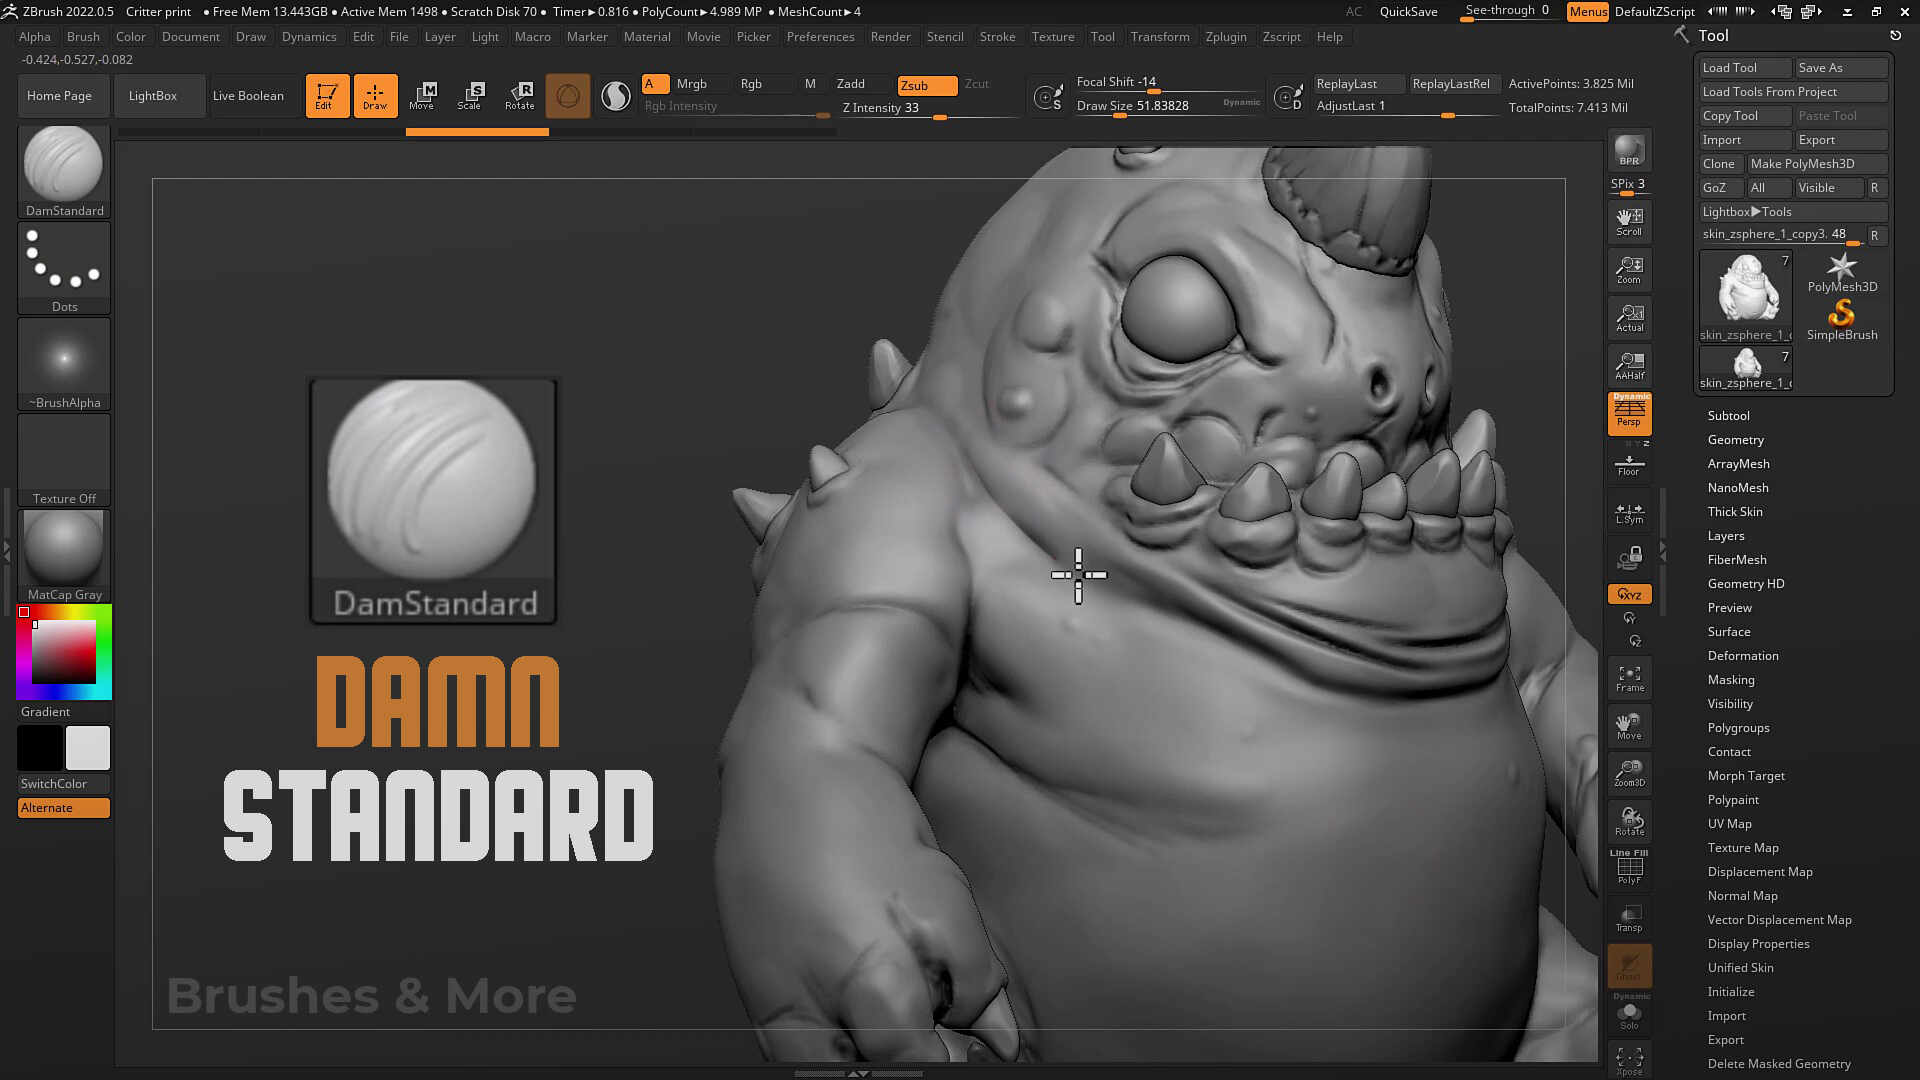
Task: Open the Dots stroke selector
Action: click(x=64, y=268)
